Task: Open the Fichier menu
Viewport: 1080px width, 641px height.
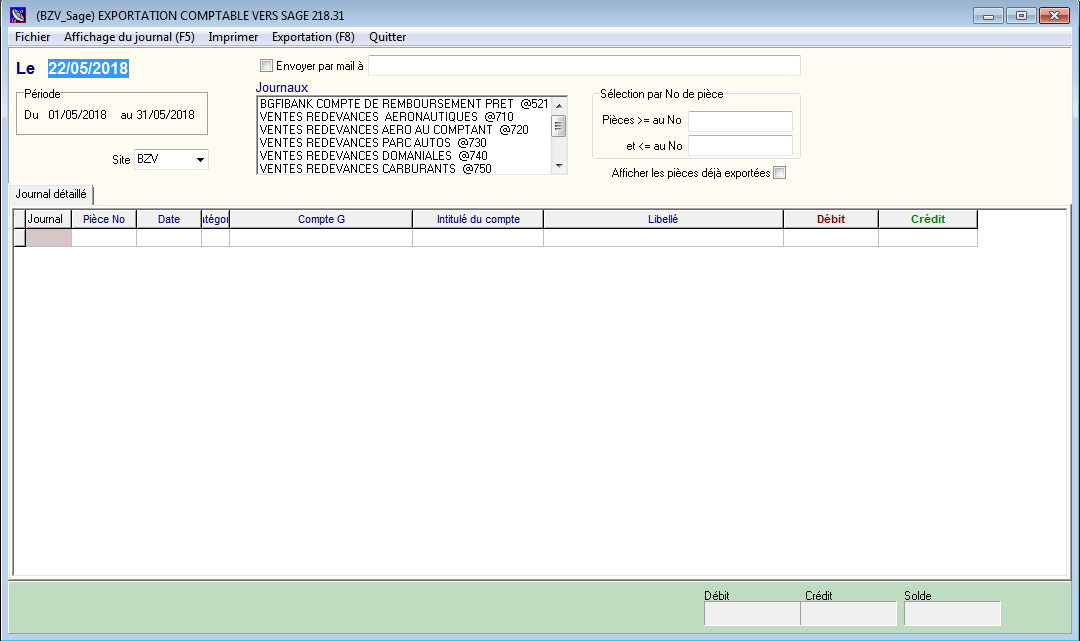Action: pyautogui.click(x=32, y=37)
